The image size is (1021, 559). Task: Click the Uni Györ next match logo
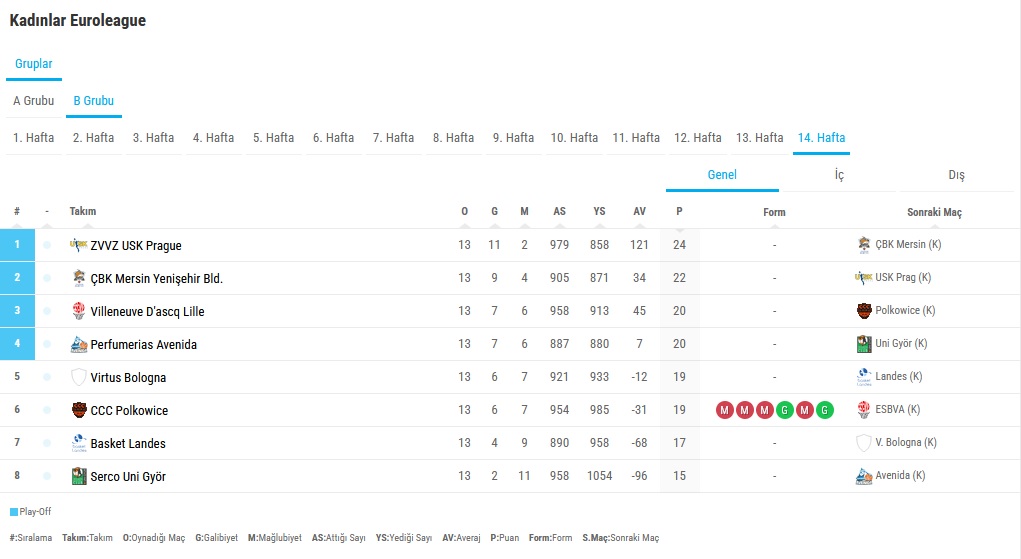coord(864,344)
